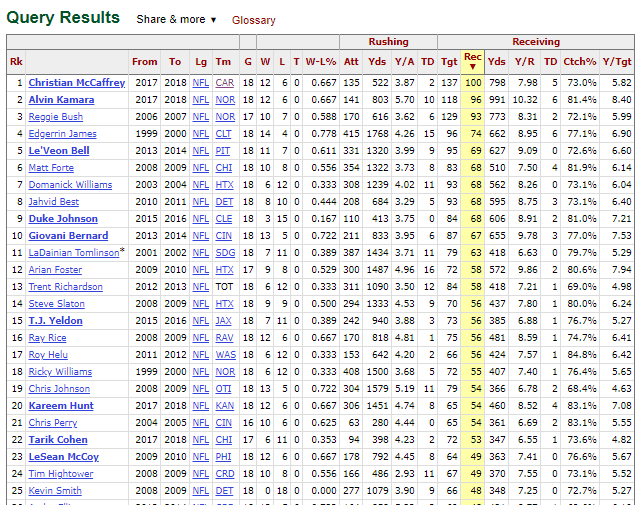This screenshot has height=505, width=642.
Task: Open CLE team link for Duke Johnson
Action: (x=224, y=219)
